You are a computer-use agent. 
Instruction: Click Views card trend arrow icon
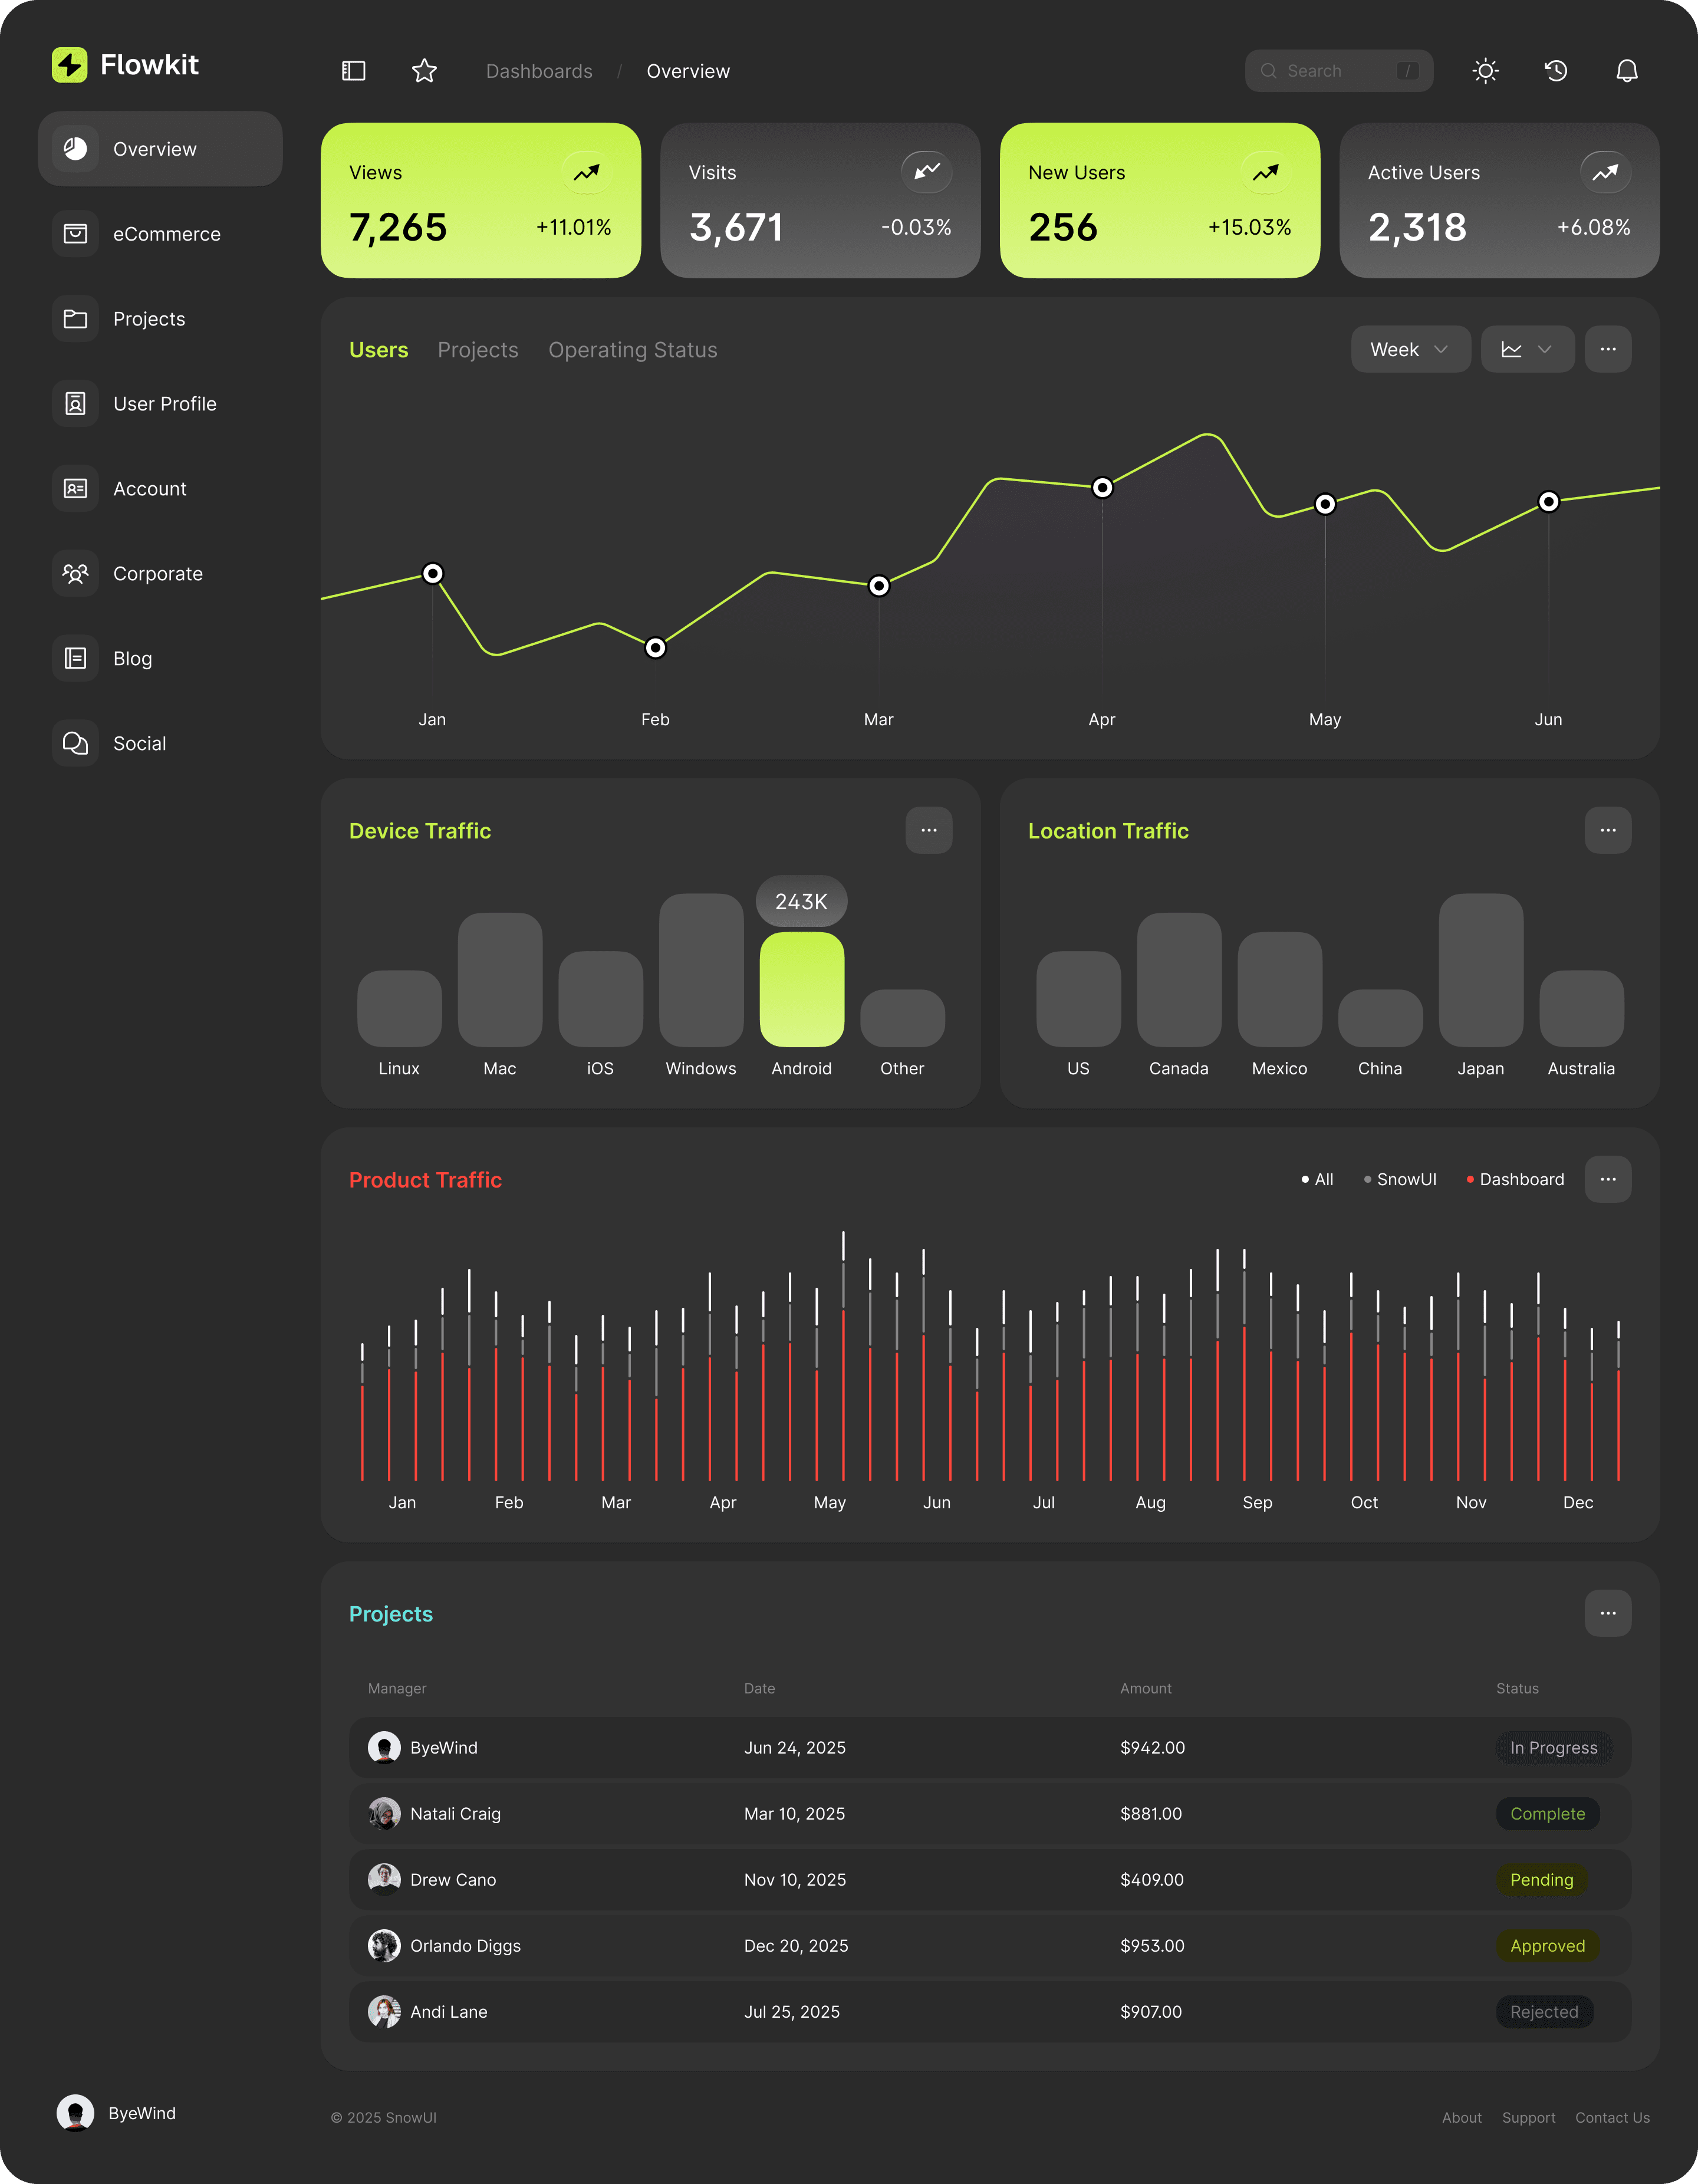pos(586,172)
